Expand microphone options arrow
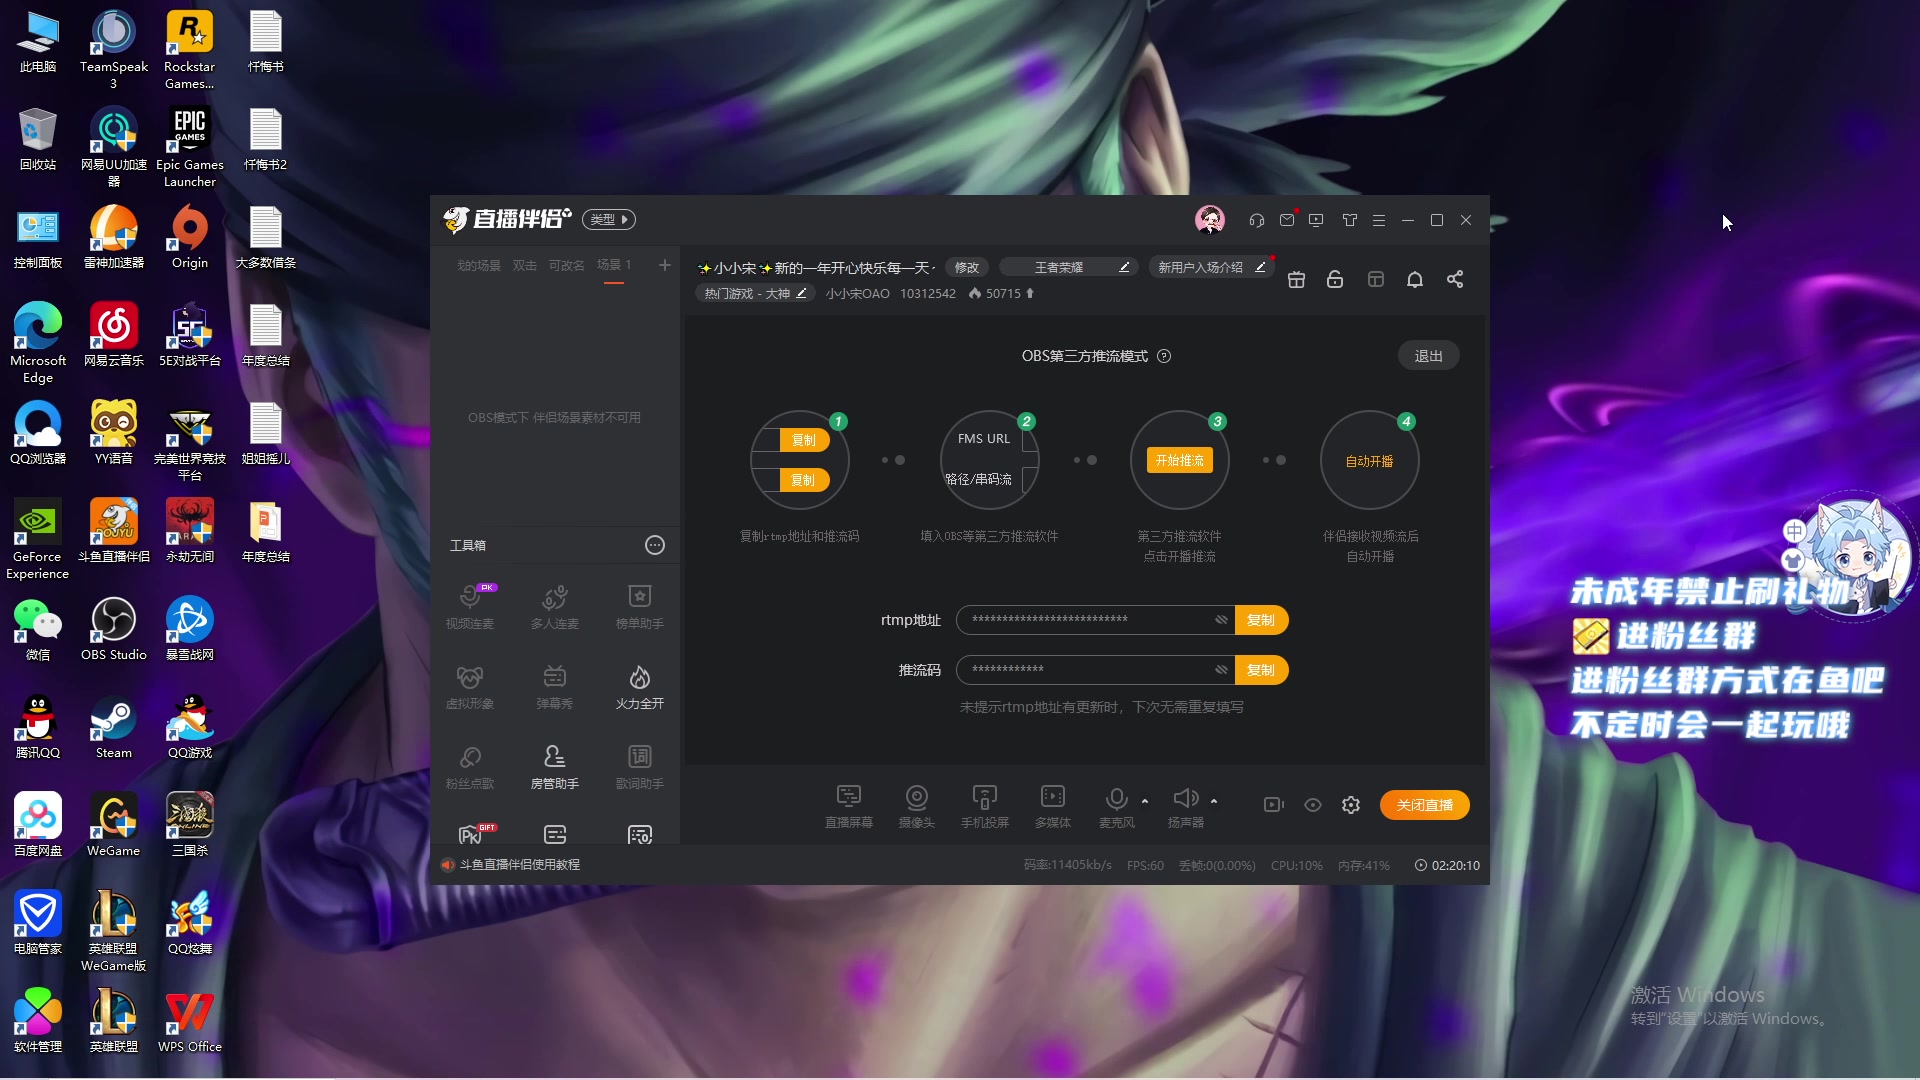Image resolution: width=1920 pixels, height=1080 pixels. tap(1145, 801)
